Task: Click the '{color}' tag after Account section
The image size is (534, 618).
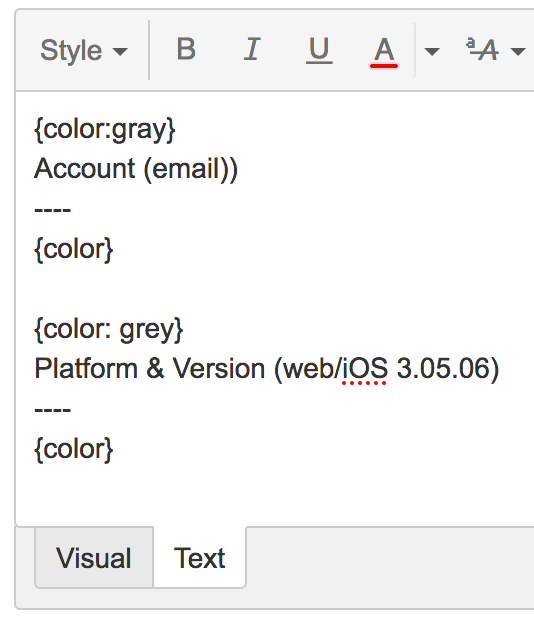Action: (x=74, y=249)
